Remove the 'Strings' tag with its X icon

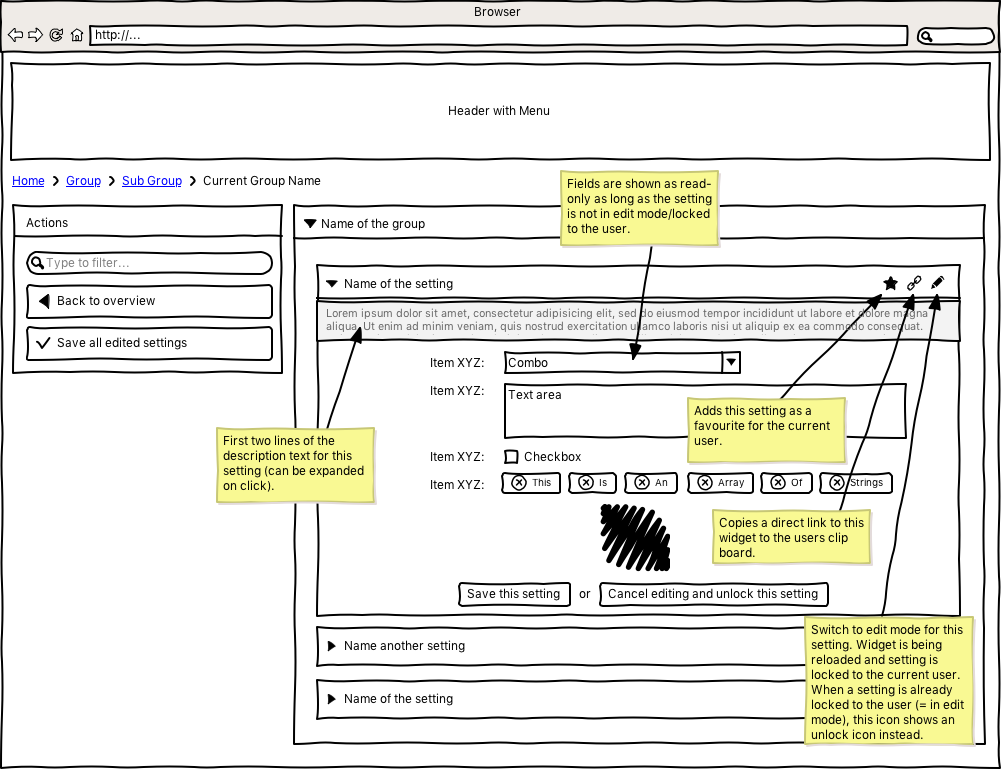click(836, 483)
